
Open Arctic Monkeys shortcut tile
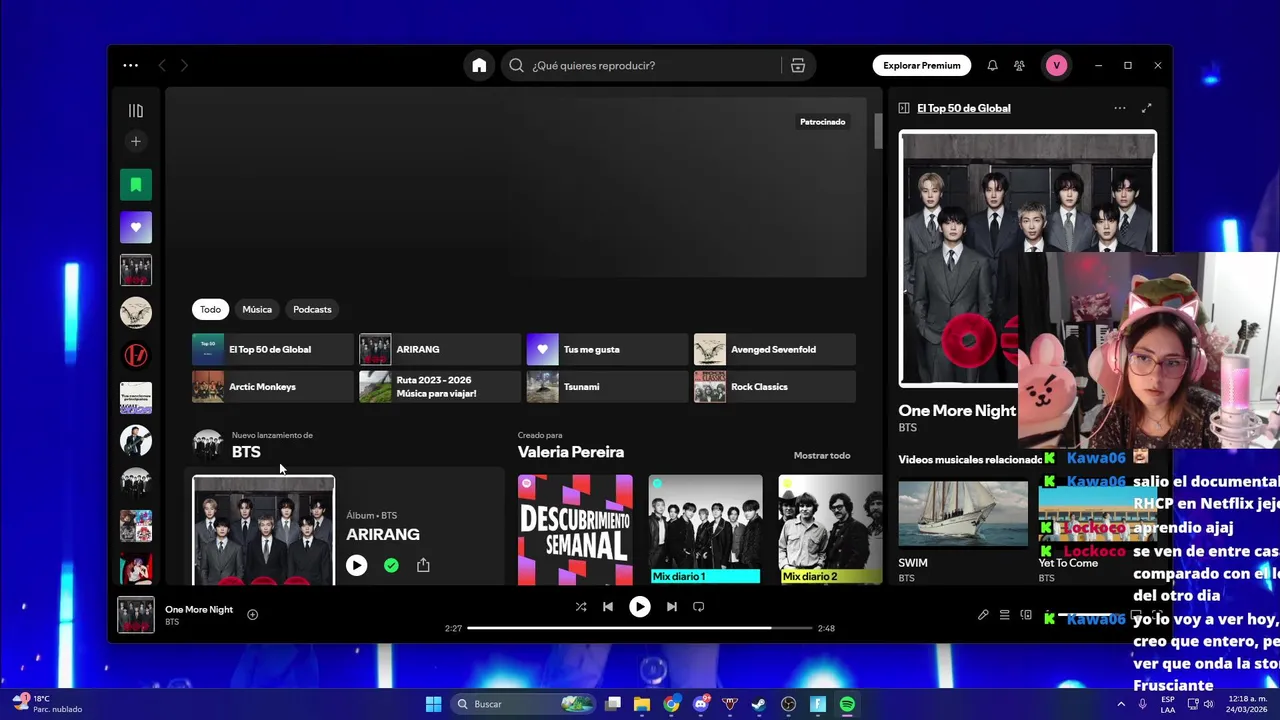point(273,386)
